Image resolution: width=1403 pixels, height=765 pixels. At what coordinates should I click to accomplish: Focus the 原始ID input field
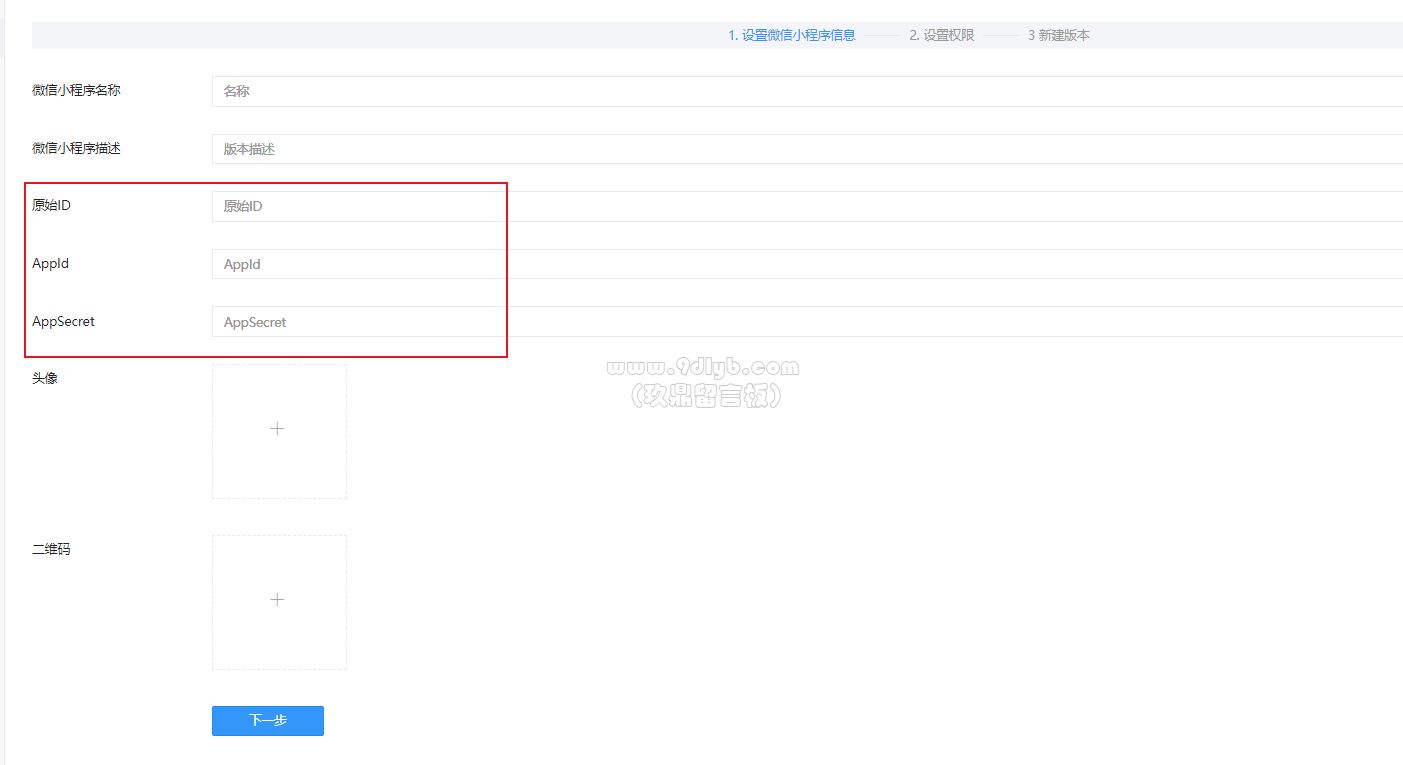click(807, 206)
